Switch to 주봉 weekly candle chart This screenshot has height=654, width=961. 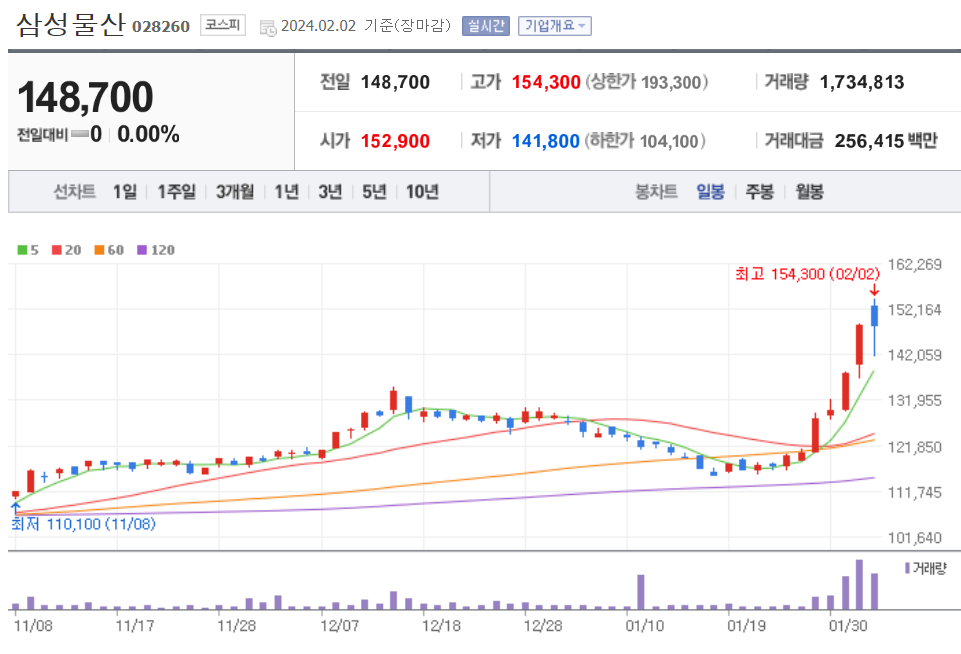click(x=759, y=192)
